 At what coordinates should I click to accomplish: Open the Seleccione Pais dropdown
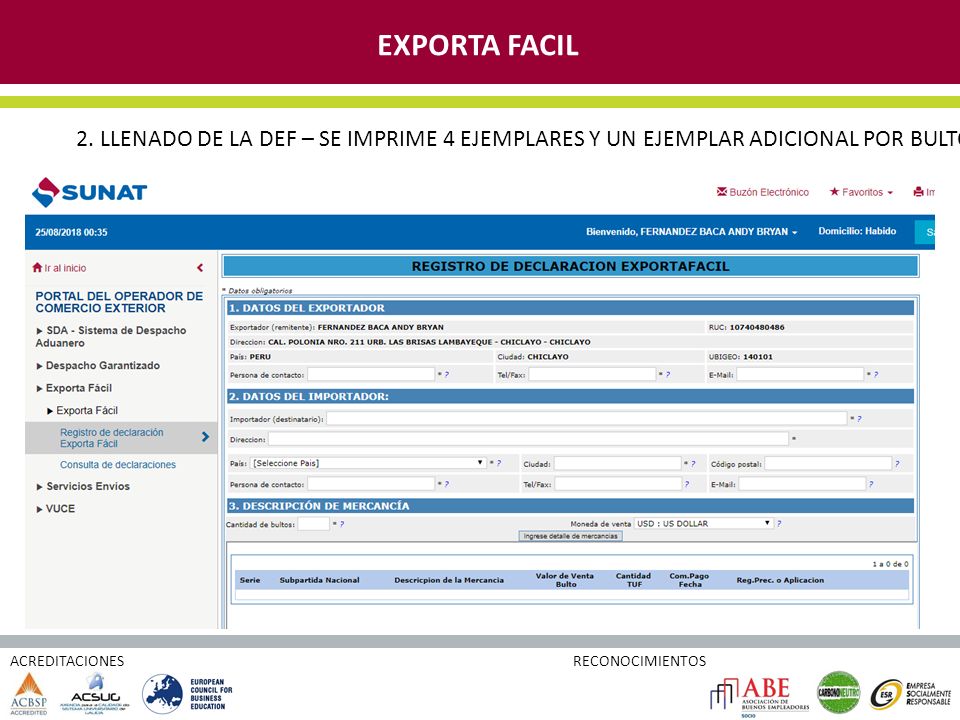[x=368, y=463]
